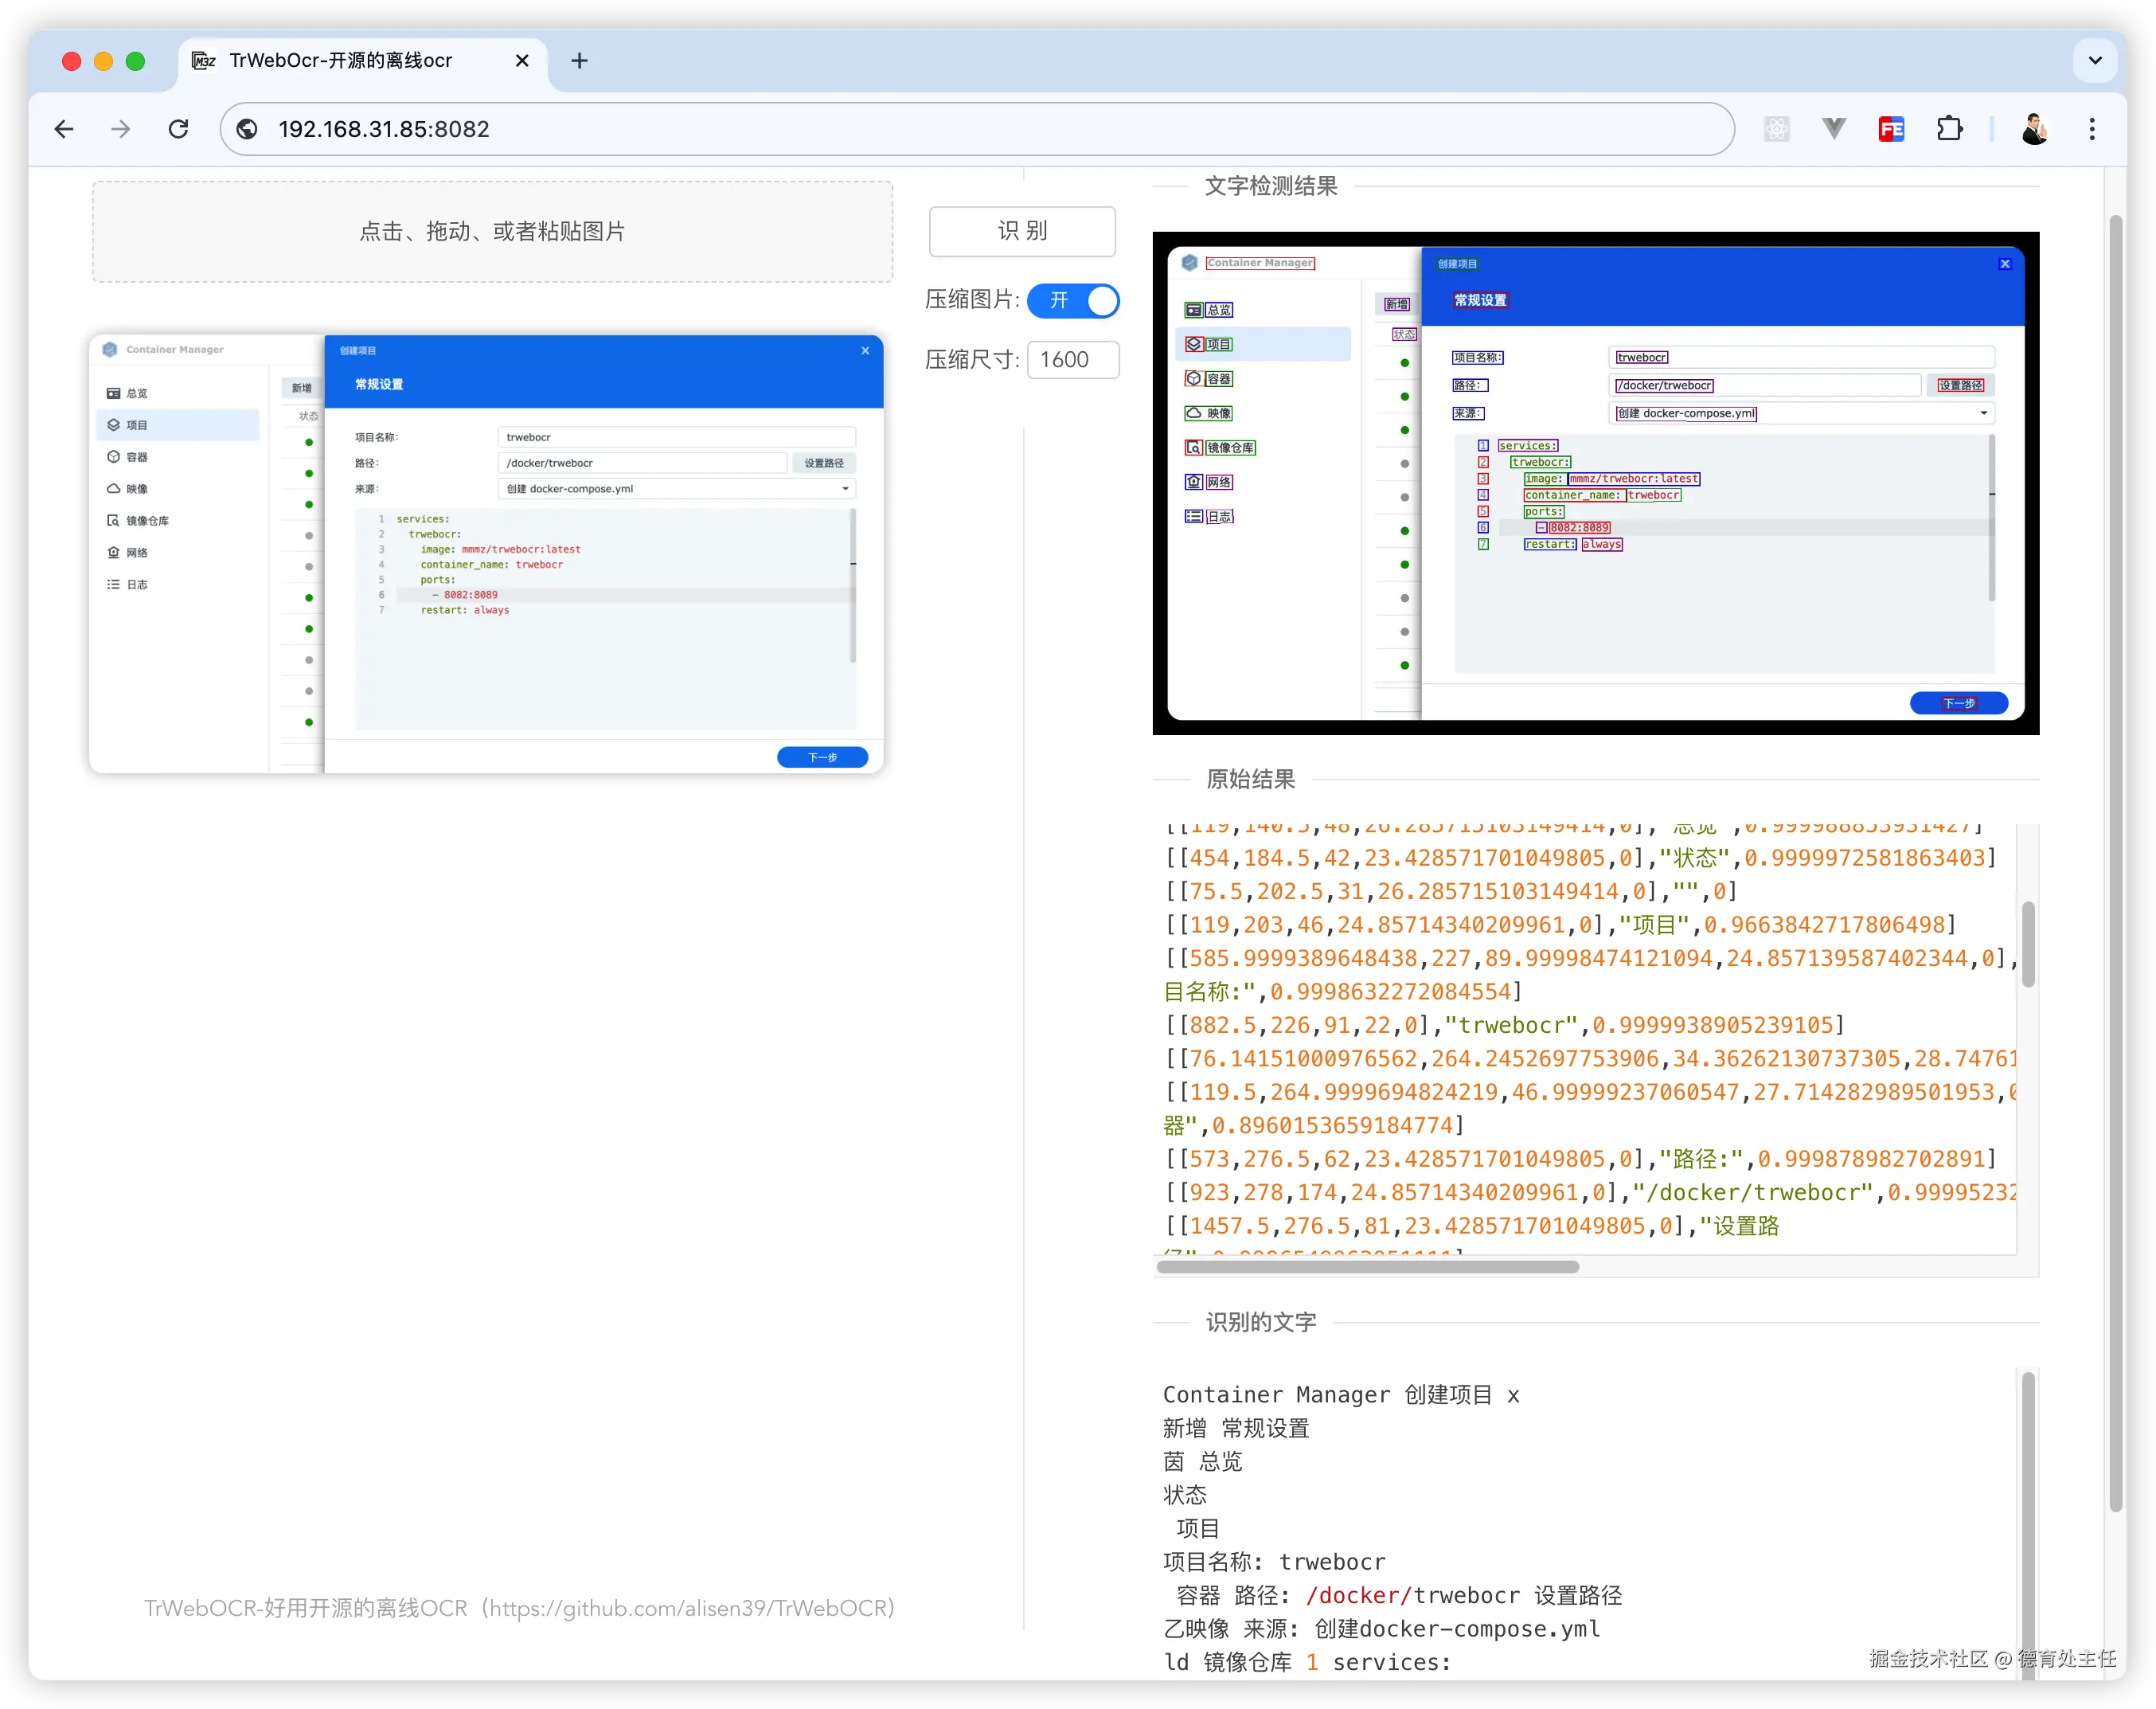
Task: Click the address bar URL
Action: tap(384, 129)
